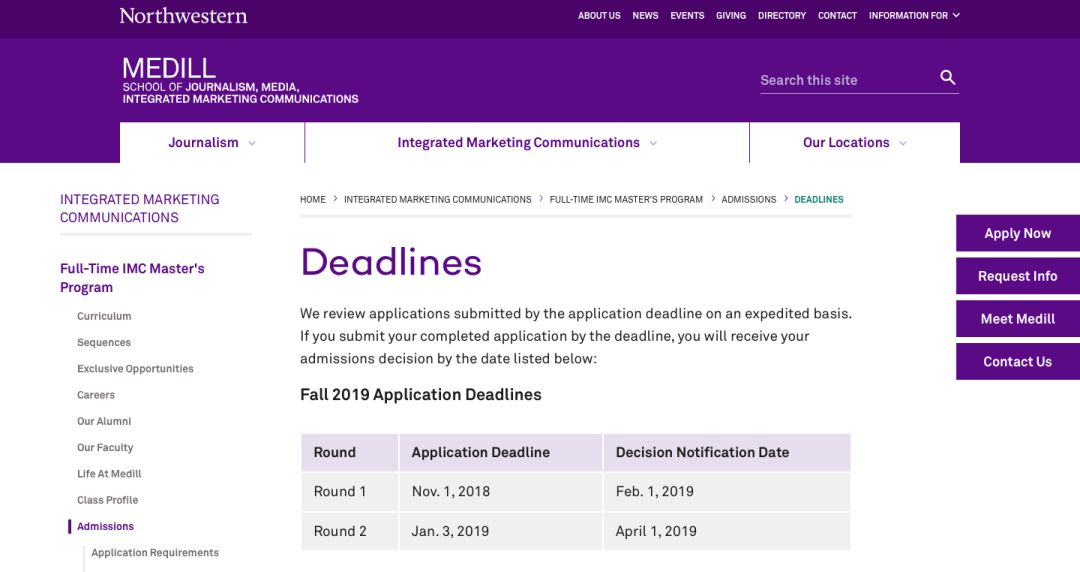Click the Decision Notification Date column header

[727, 452]
